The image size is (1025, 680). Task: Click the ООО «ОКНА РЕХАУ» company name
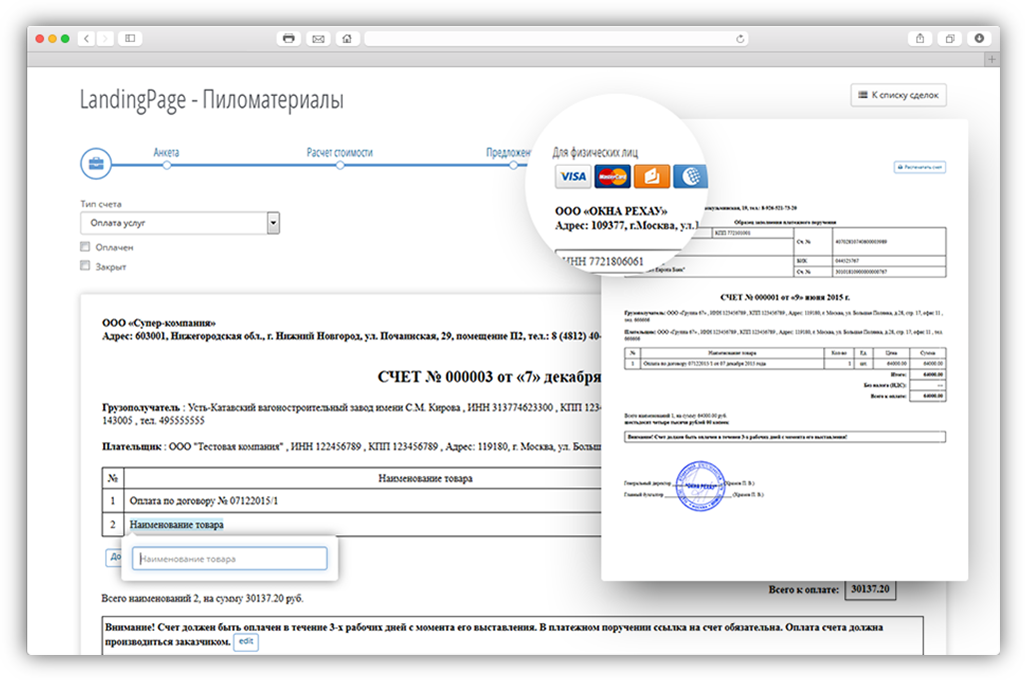coord(611,211)
